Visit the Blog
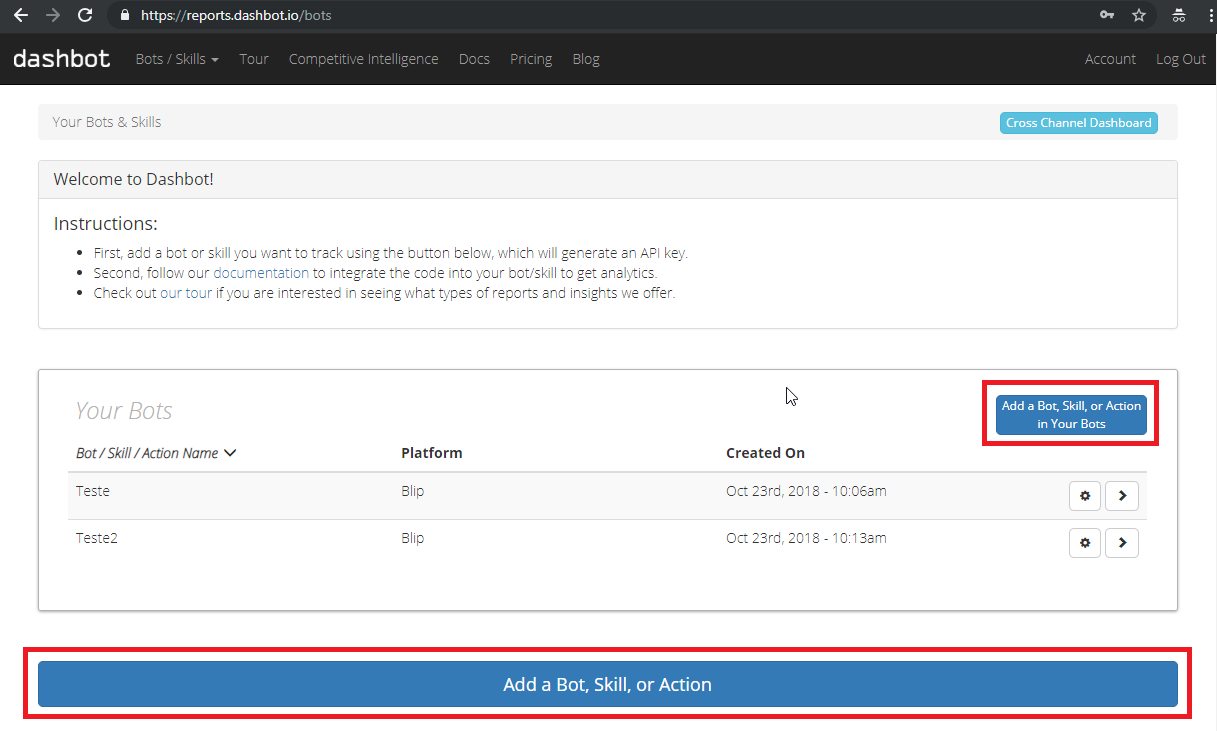The width and height of the screenshot is (1217, 731). click(x=586, y=59)
